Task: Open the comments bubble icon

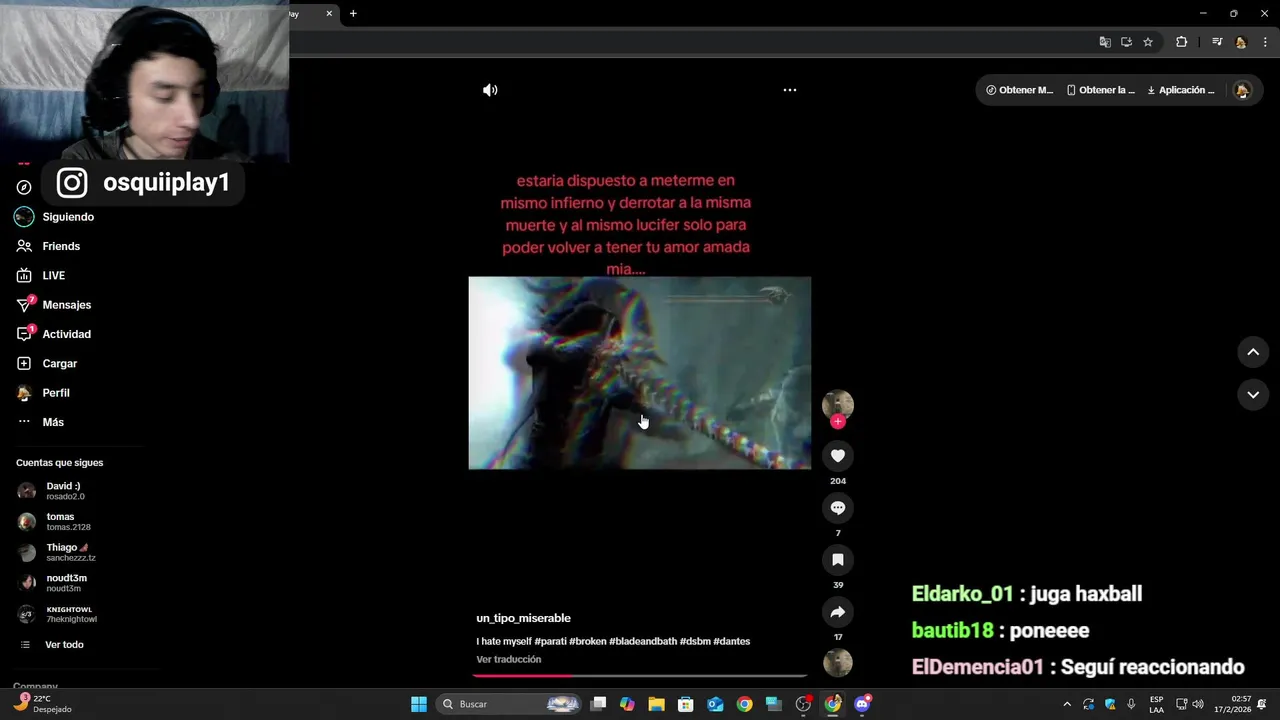Action: pyautogui.click(x=838, y=508)
